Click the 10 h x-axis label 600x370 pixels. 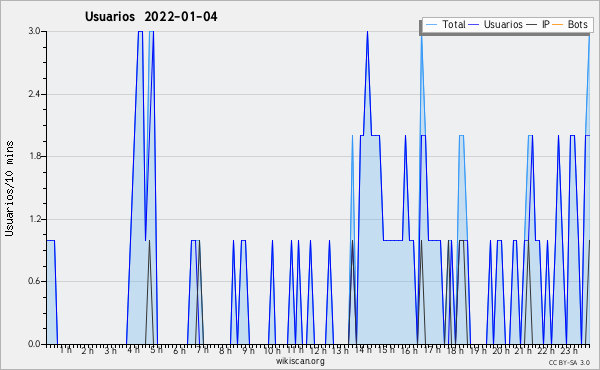coord(272,350)
